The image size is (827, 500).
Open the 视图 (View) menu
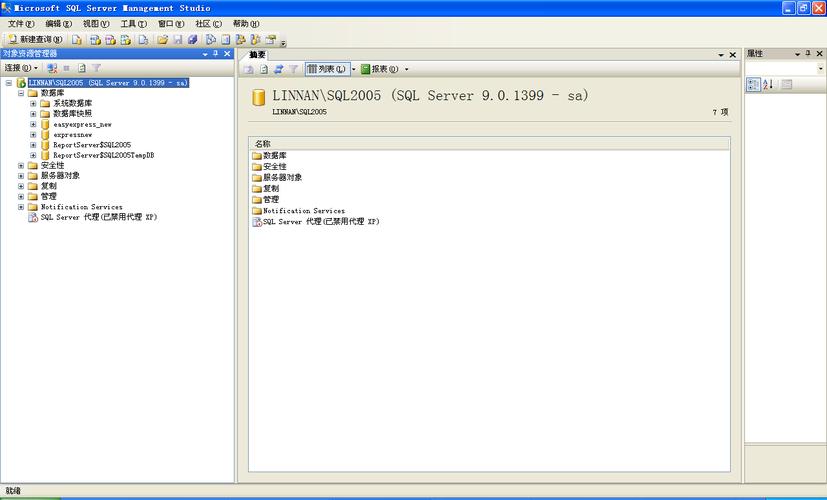click(96, 24)
